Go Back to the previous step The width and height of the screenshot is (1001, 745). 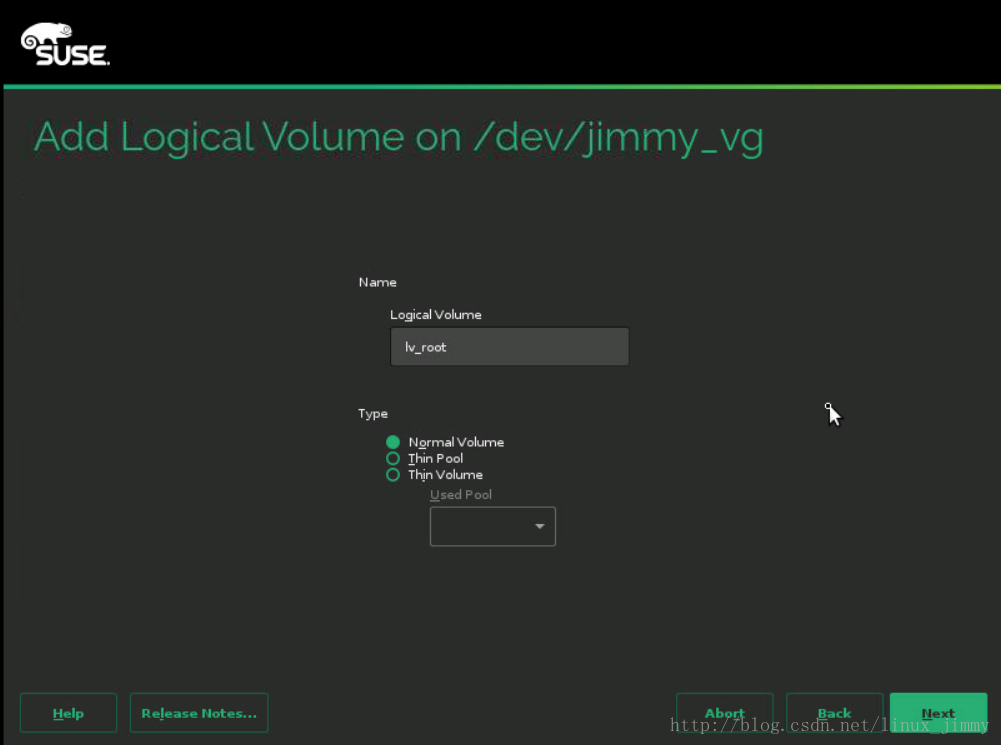pos(834,712)
